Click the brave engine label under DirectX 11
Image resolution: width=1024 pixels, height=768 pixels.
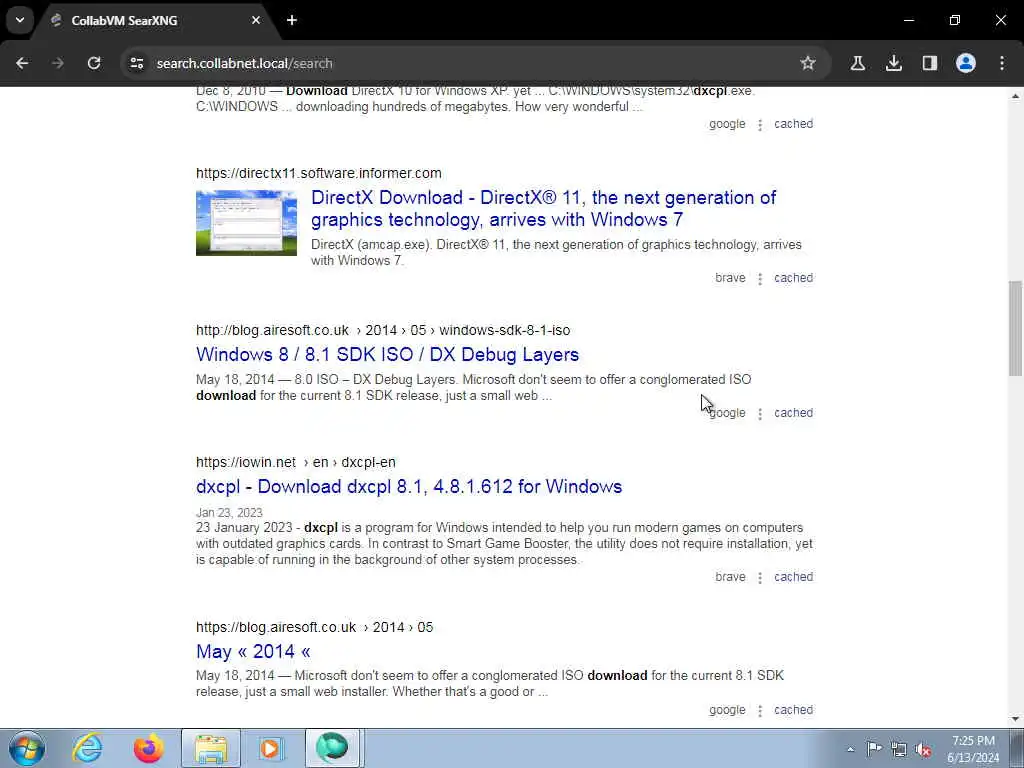[x=730, y=278]
